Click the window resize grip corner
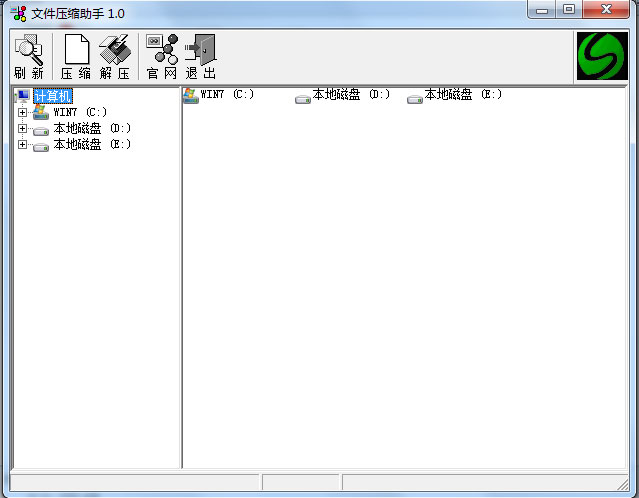 point(622,484)
